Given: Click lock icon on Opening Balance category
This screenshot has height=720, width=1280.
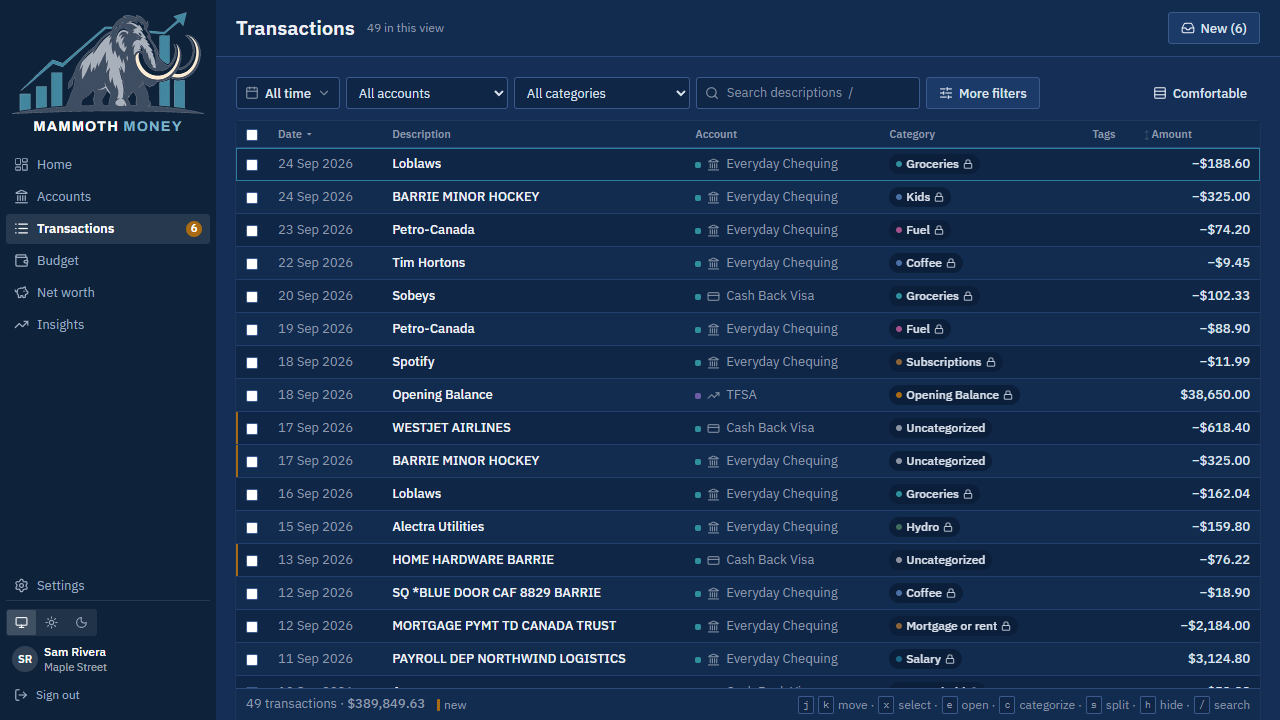Looking at the screenshot, I should point(1008,395).
